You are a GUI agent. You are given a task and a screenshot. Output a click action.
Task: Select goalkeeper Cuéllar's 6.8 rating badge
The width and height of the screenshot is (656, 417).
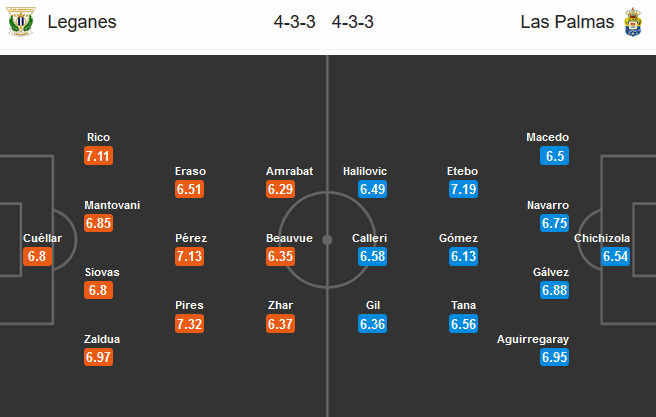pos(37,256)
